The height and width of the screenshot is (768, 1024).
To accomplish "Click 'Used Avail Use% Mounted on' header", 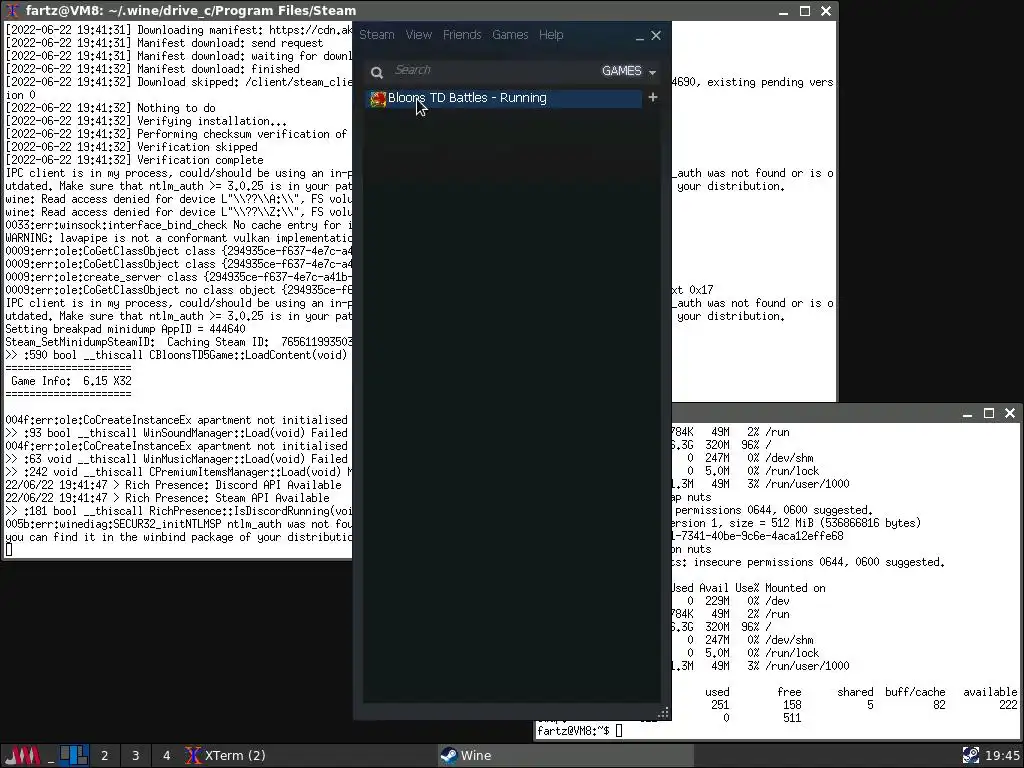I will pos(748,588).
